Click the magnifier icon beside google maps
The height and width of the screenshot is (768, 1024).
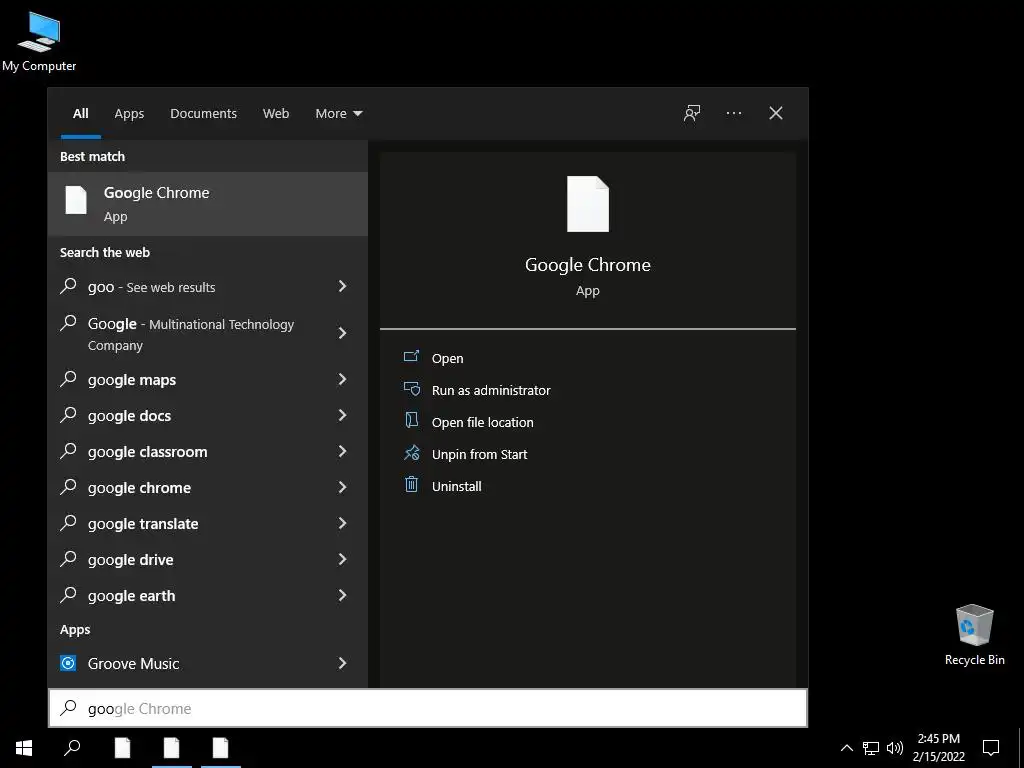pyautogui.click(x=68, y=378)
